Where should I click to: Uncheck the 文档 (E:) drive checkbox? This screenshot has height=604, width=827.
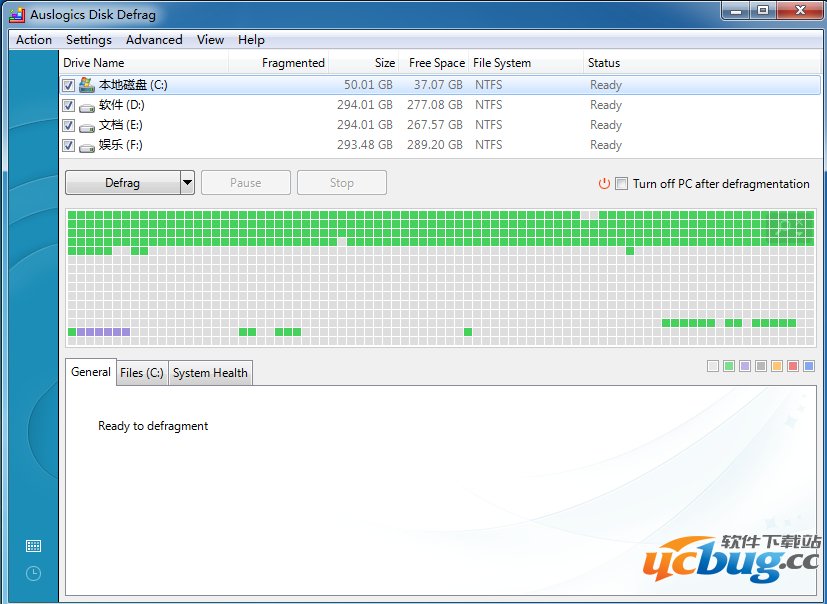[67, 125]
